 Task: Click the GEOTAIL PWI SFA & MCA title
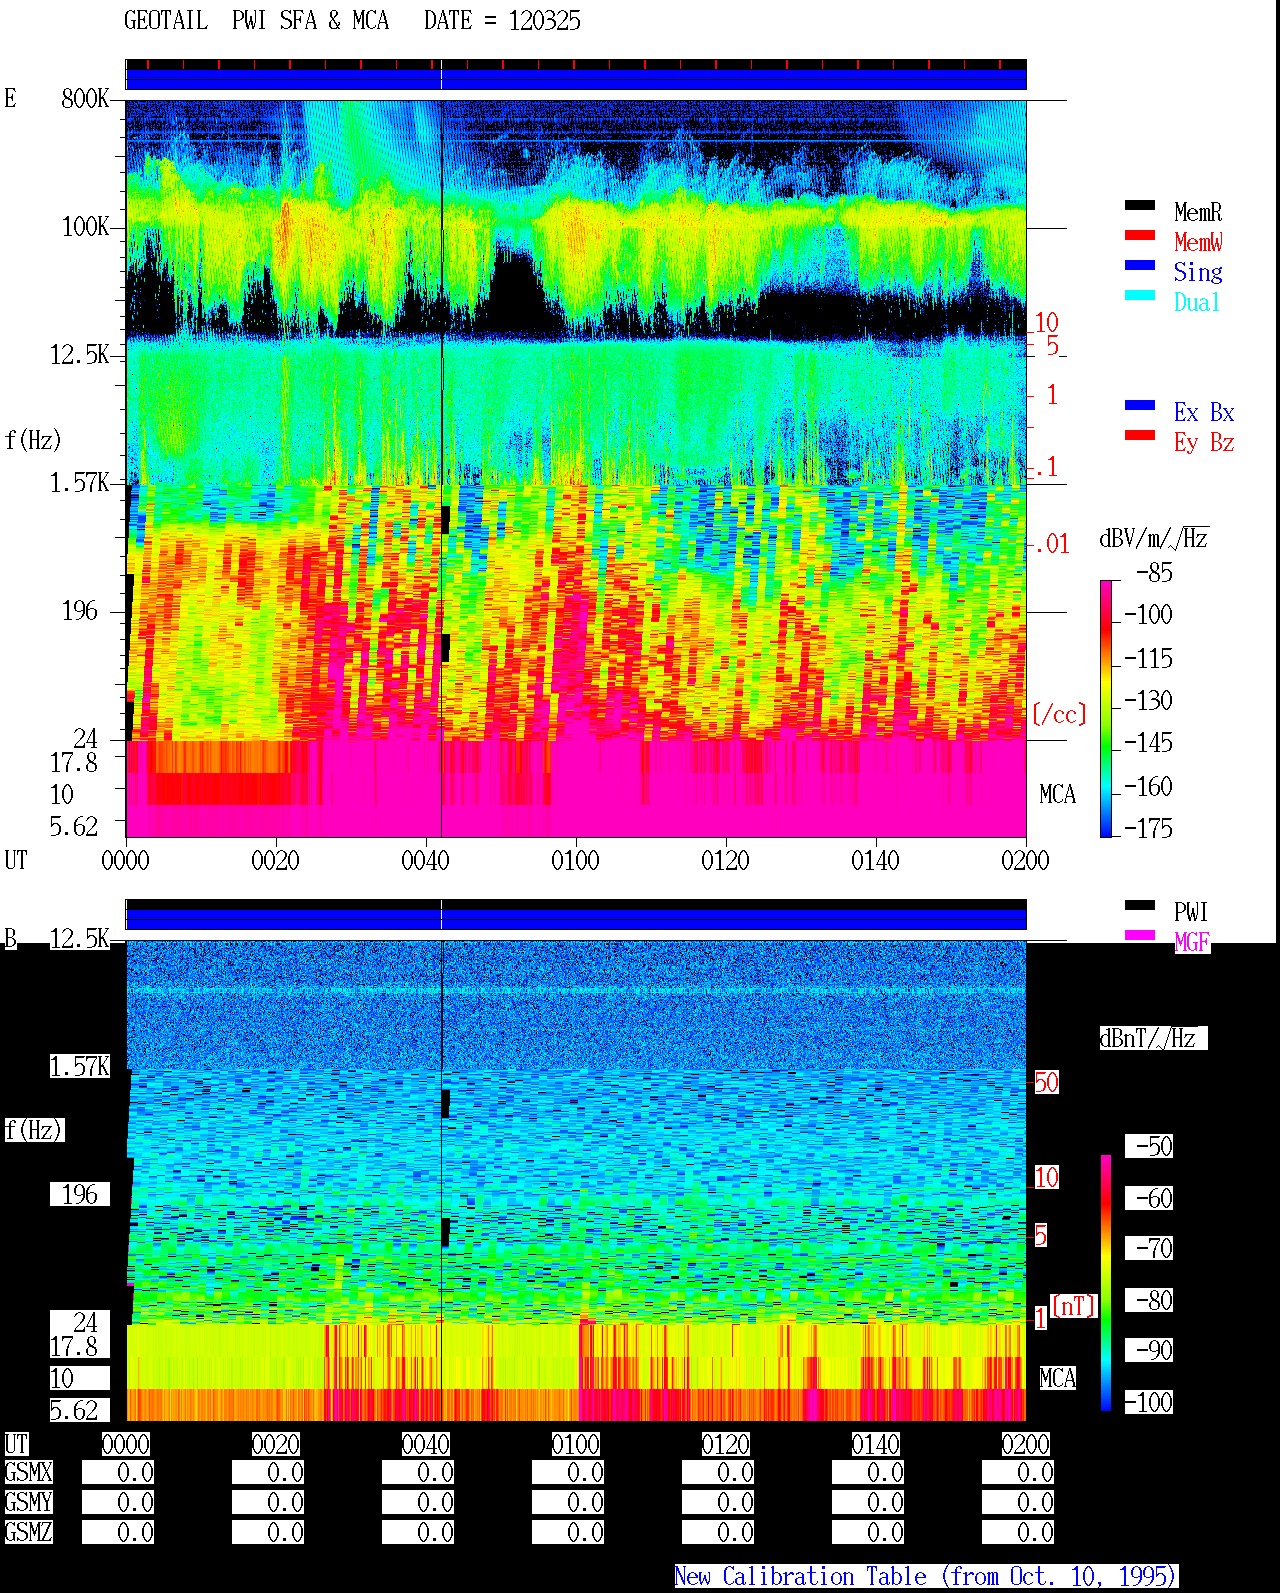coord(256,21)
